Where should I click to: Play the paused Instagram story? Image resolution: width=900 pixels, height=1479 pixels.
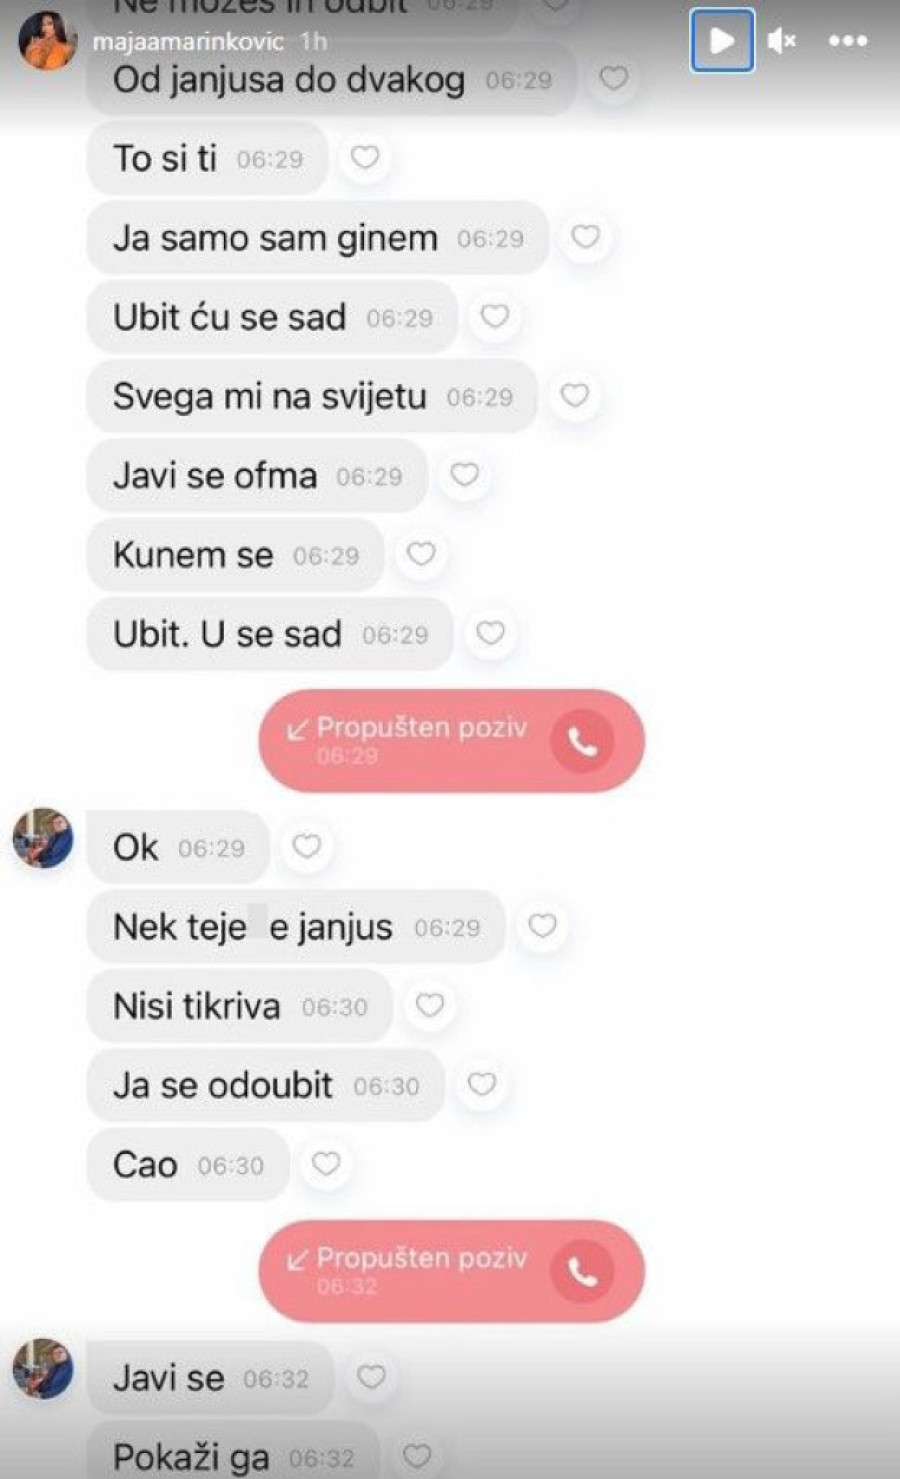[722, 41]
